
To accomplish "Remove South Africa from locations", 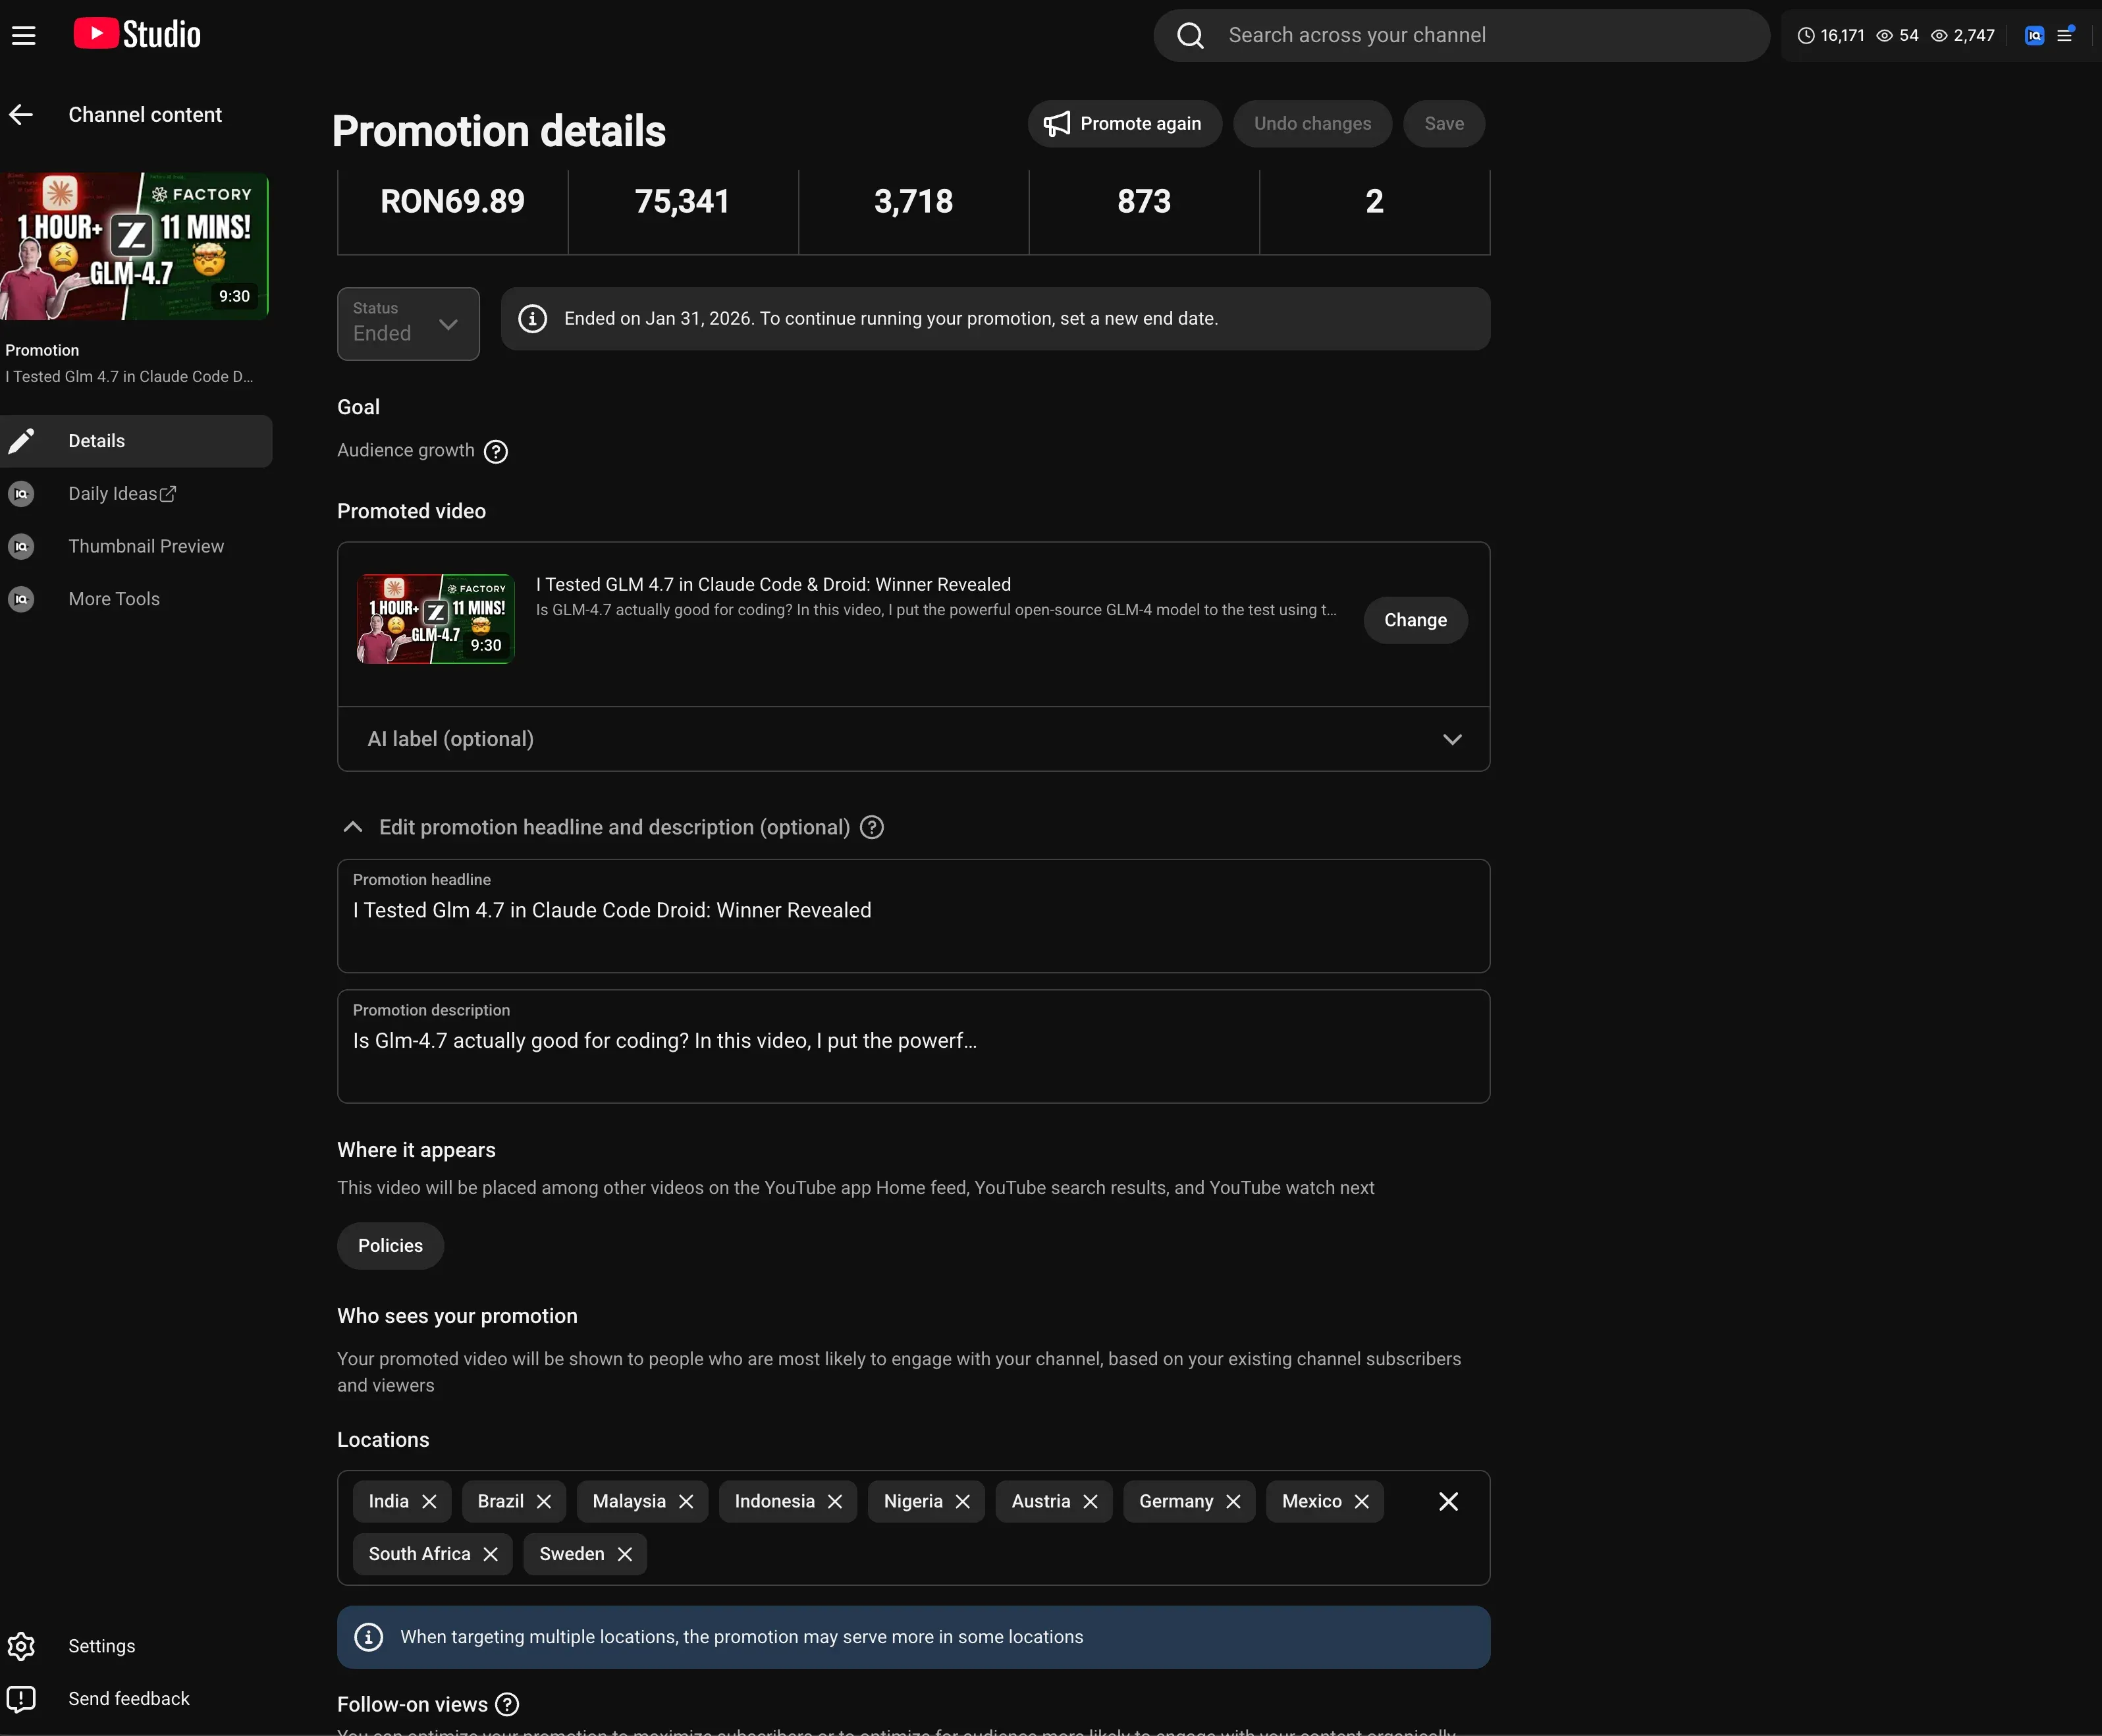I will (x=491, y=1554).
